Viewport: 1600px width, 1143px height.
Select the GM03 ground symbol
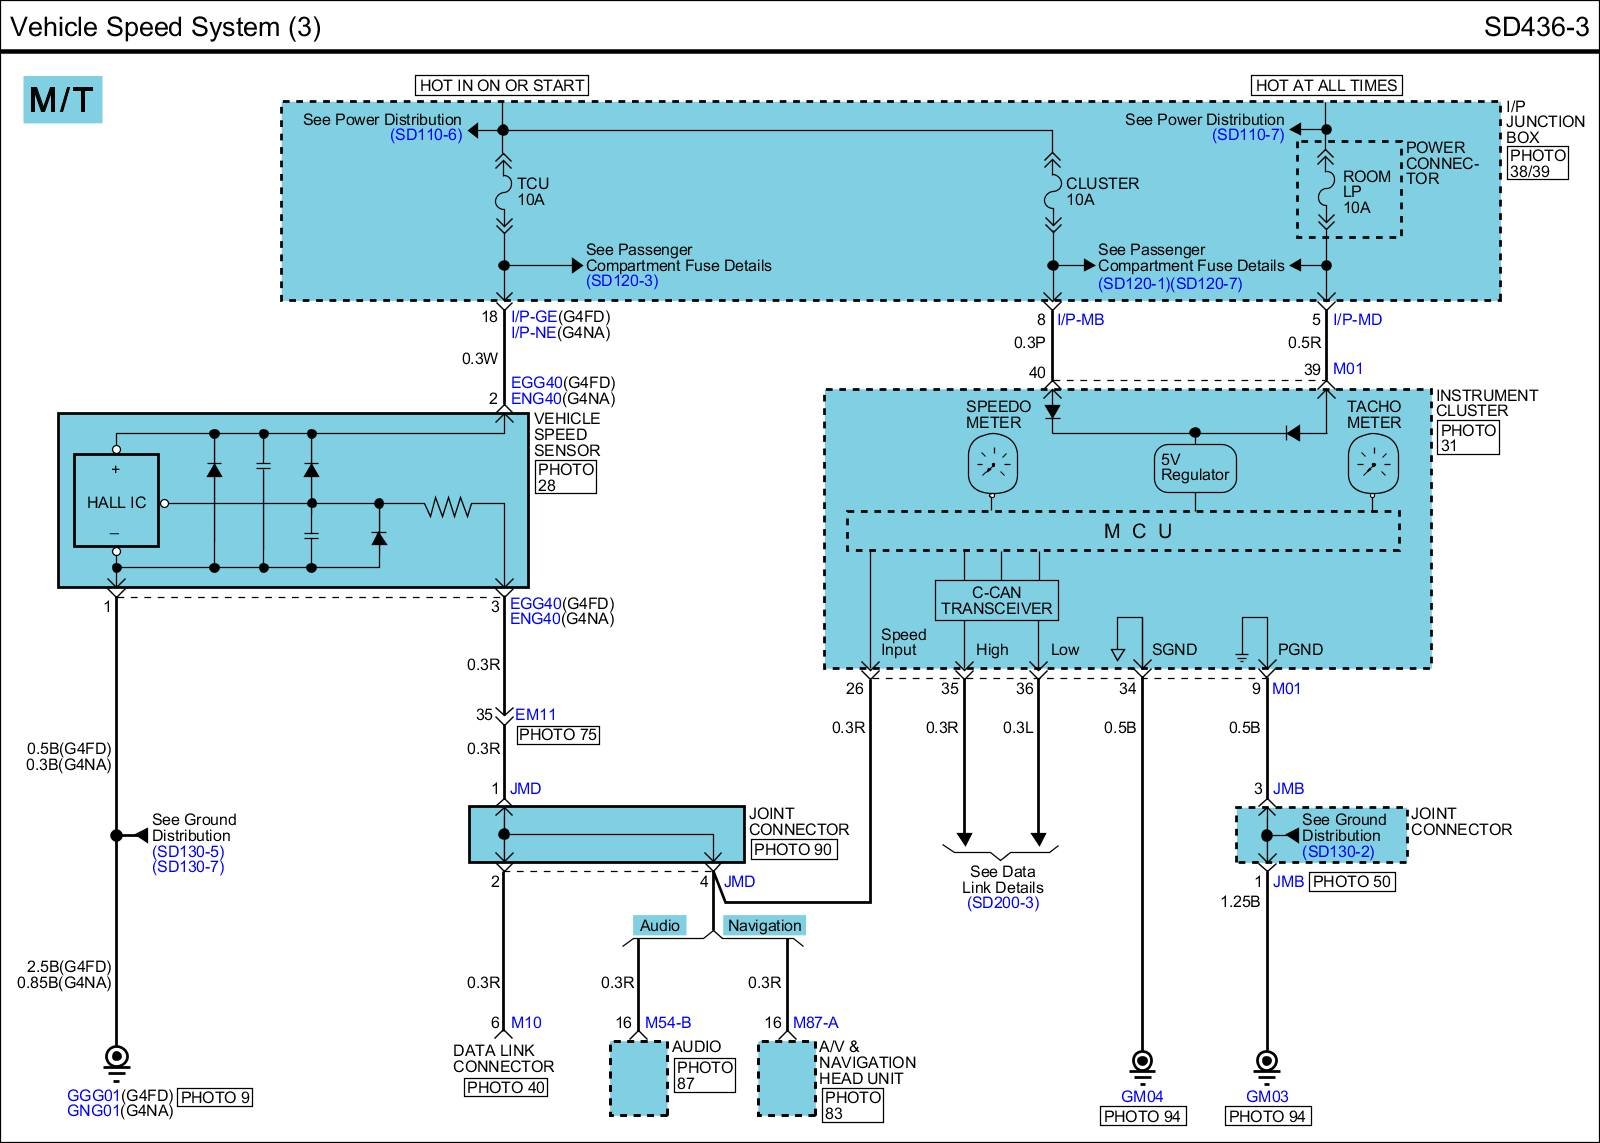(1266, 1063)
